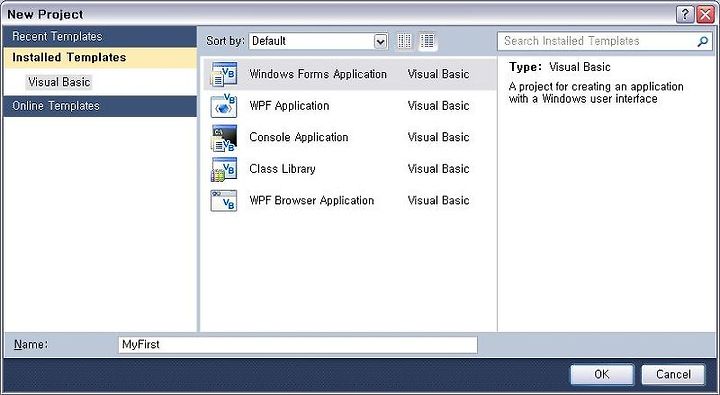Click Visual Basic label in Console Application row
720x395 pixels.
coord(439,137)
